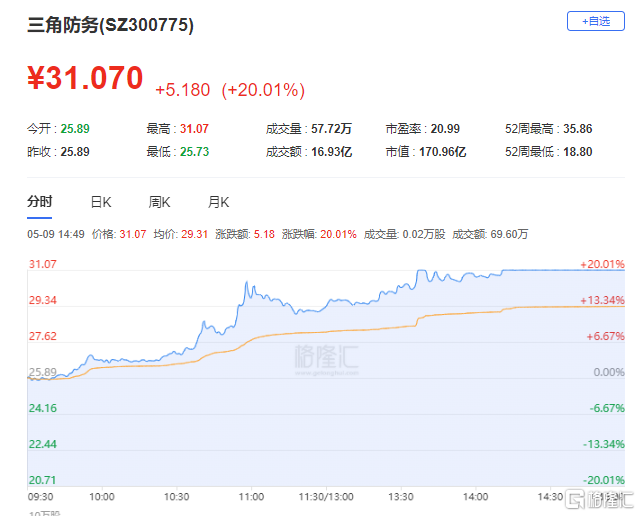Click the y-axis label 24.16

(x=42, y=408)
